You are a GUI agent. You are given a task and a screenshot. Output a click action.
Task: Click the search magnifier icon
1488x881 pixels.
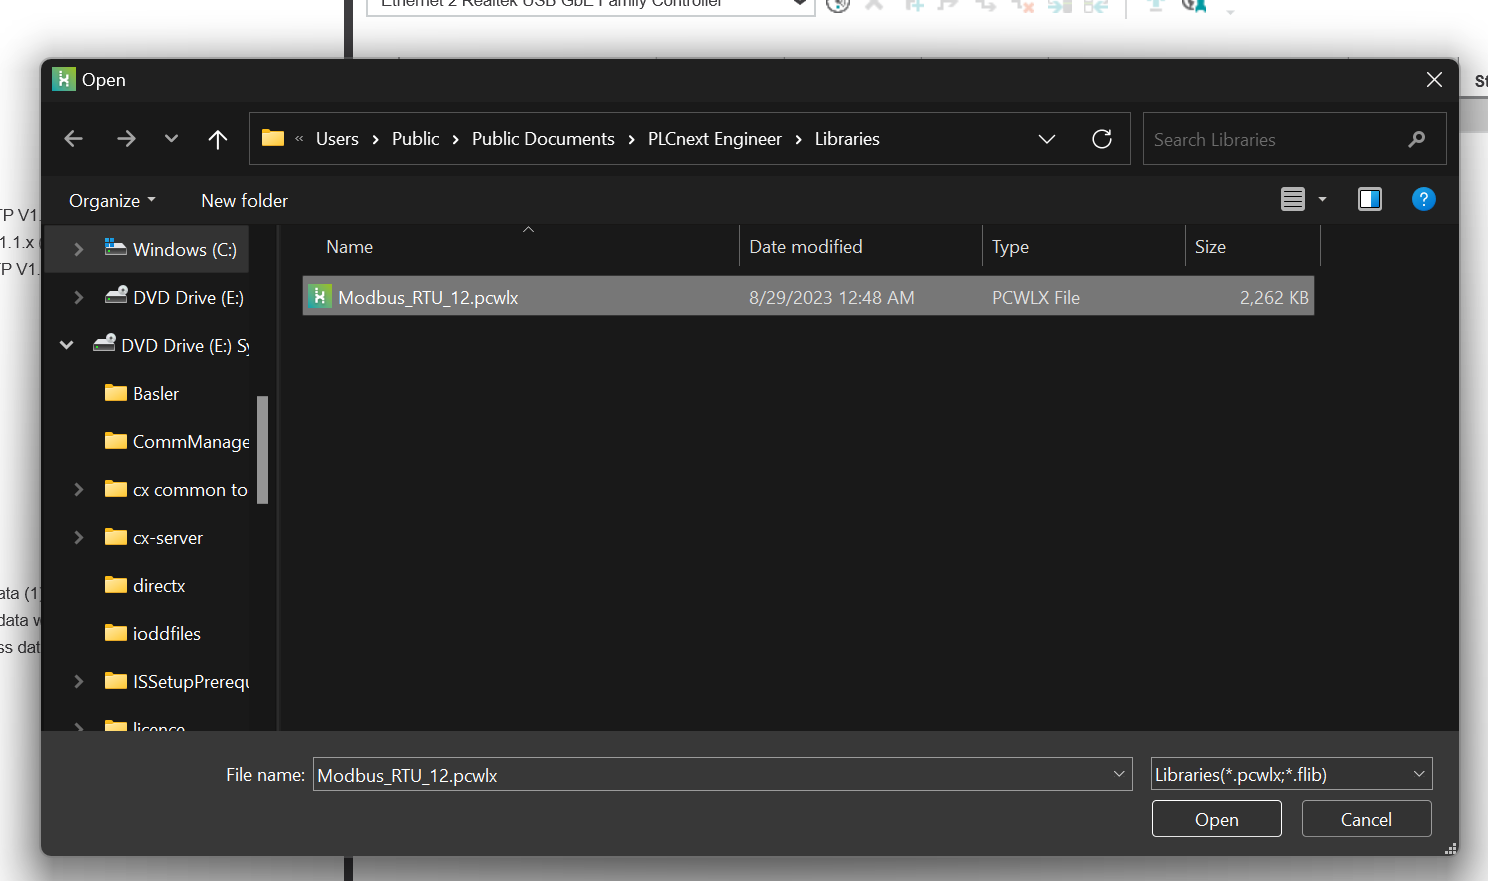pos(1417,139)
